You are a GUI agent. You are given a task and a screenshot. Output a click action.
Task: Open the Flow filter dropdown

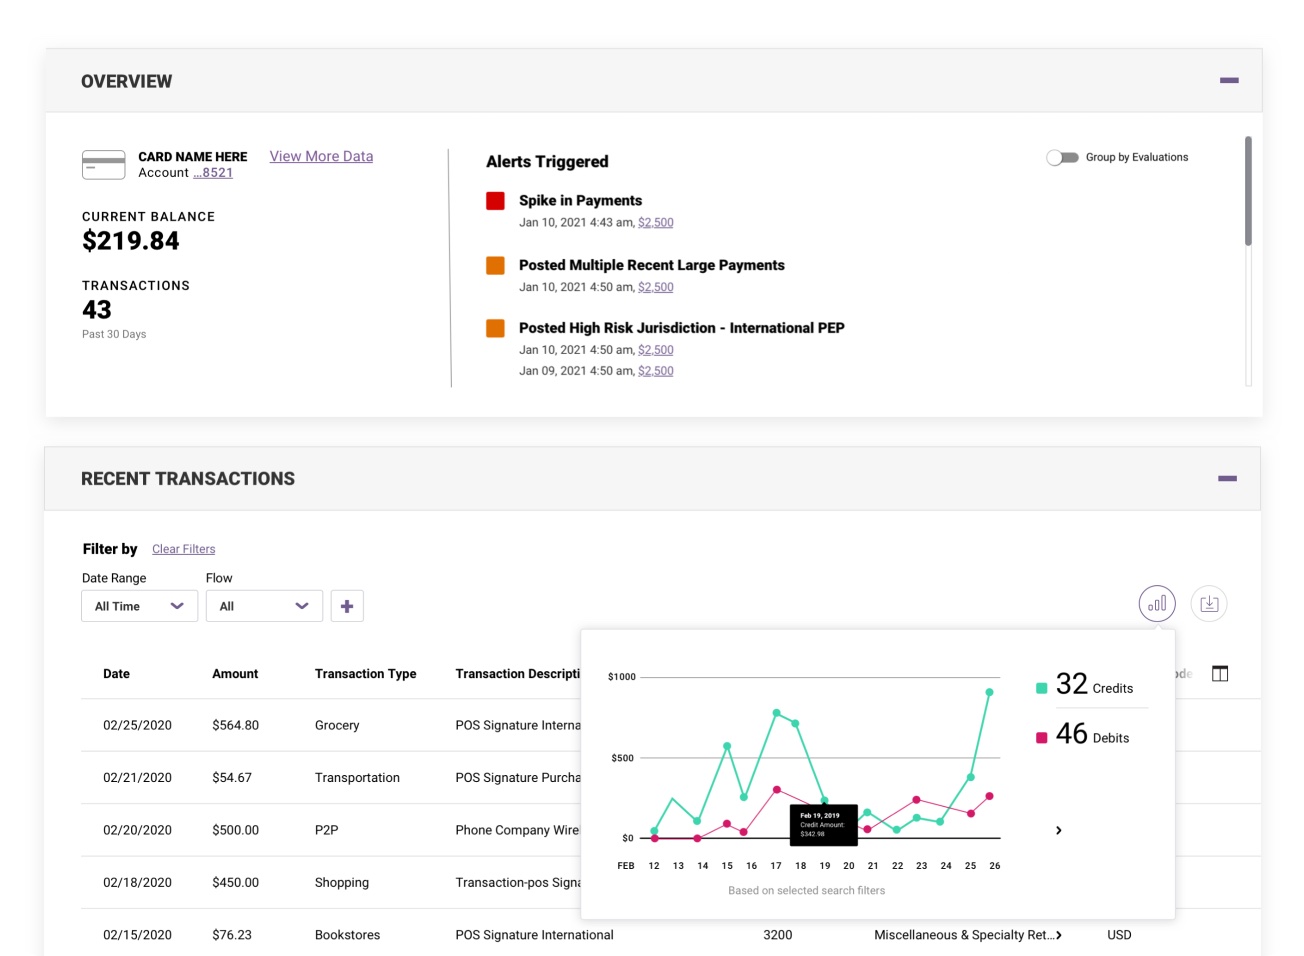[x=264, y=606]
